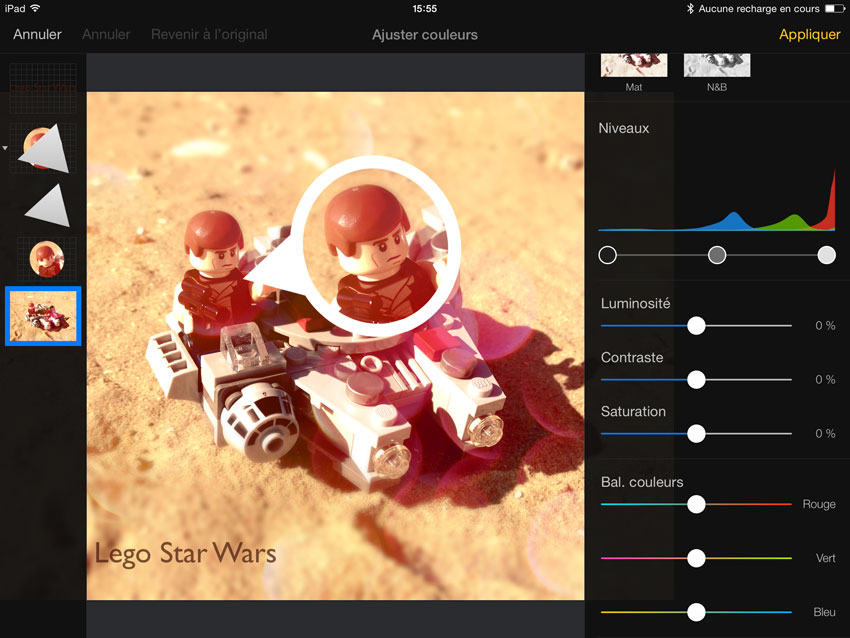850x638 pixels.
Task: Tap the 'Contraste' label
Action: pos(632,358)
